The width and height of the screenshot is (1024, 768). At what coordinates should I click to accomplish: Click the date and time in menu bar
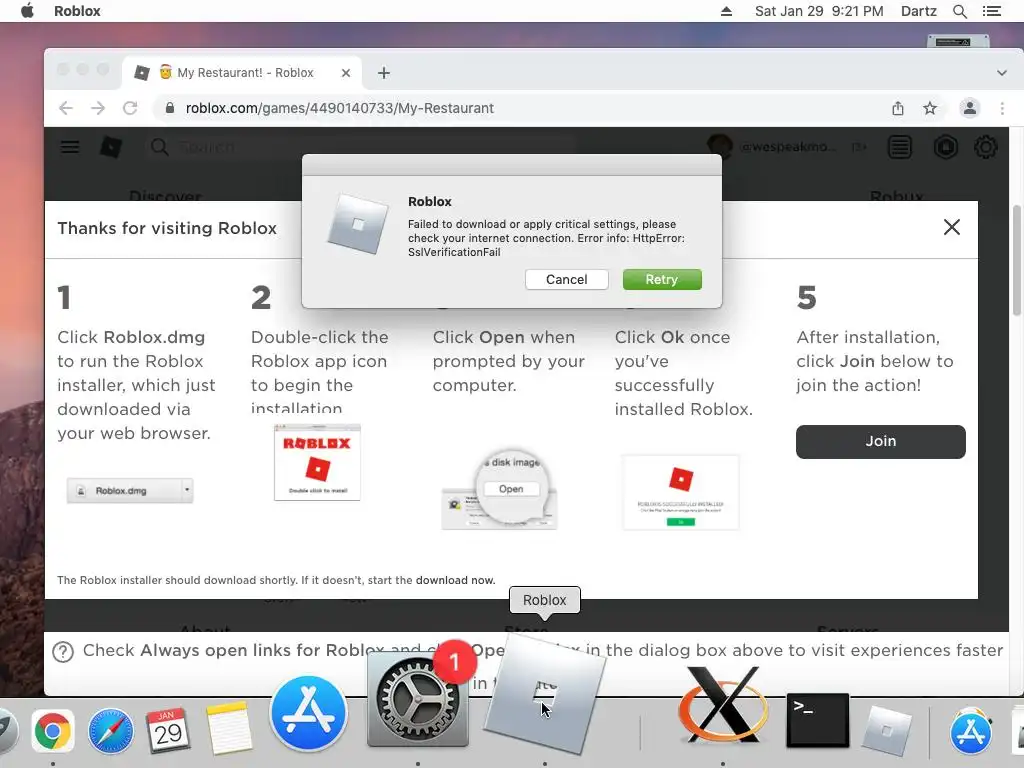[819, 11]
